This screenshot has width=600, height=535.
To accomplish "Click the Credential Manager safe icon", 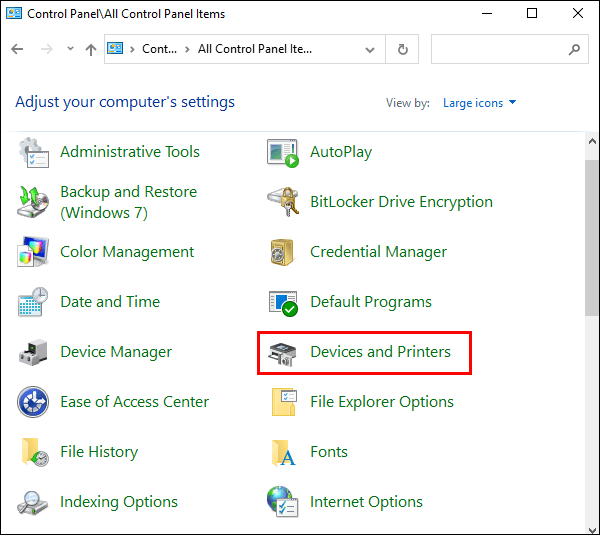I will click(282, 252).
